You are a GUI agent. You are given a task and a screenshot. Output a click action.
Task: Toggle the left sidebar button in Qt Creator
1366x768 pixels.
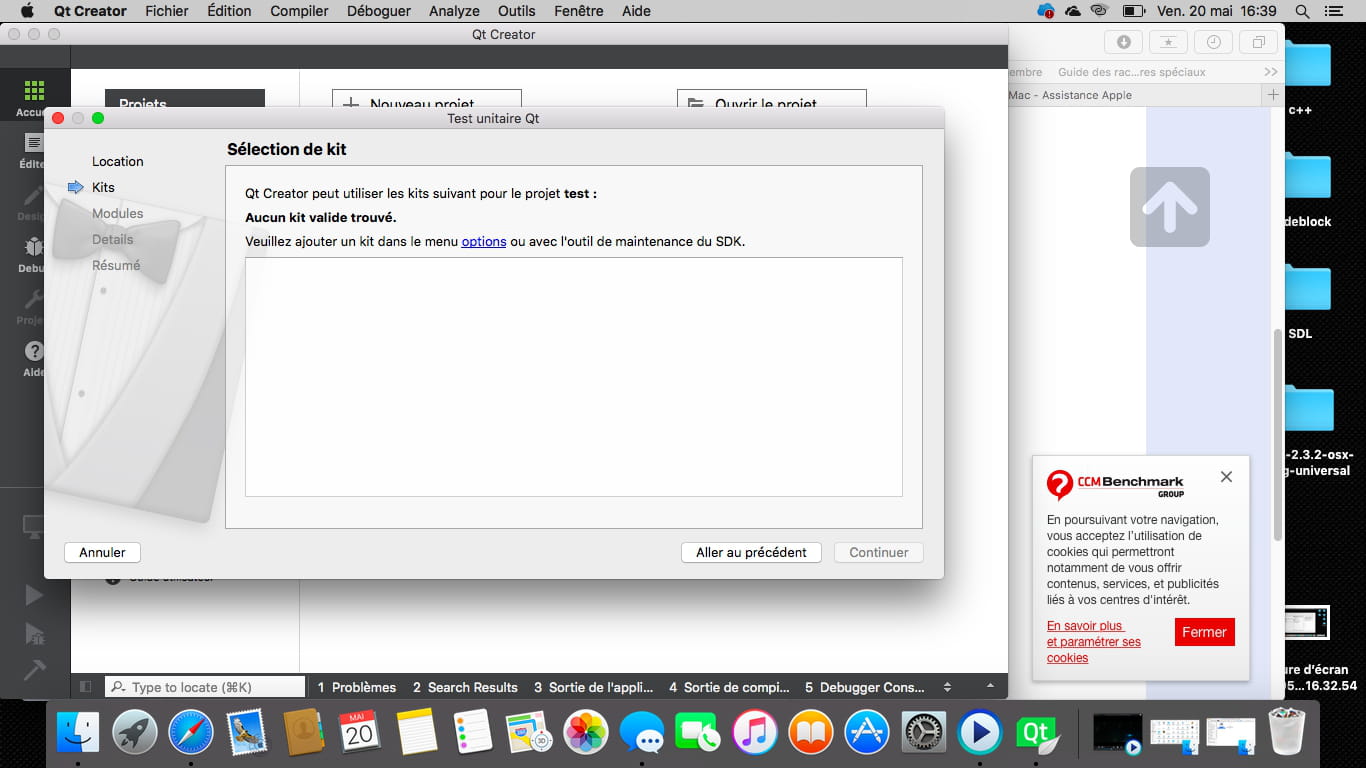85,687
